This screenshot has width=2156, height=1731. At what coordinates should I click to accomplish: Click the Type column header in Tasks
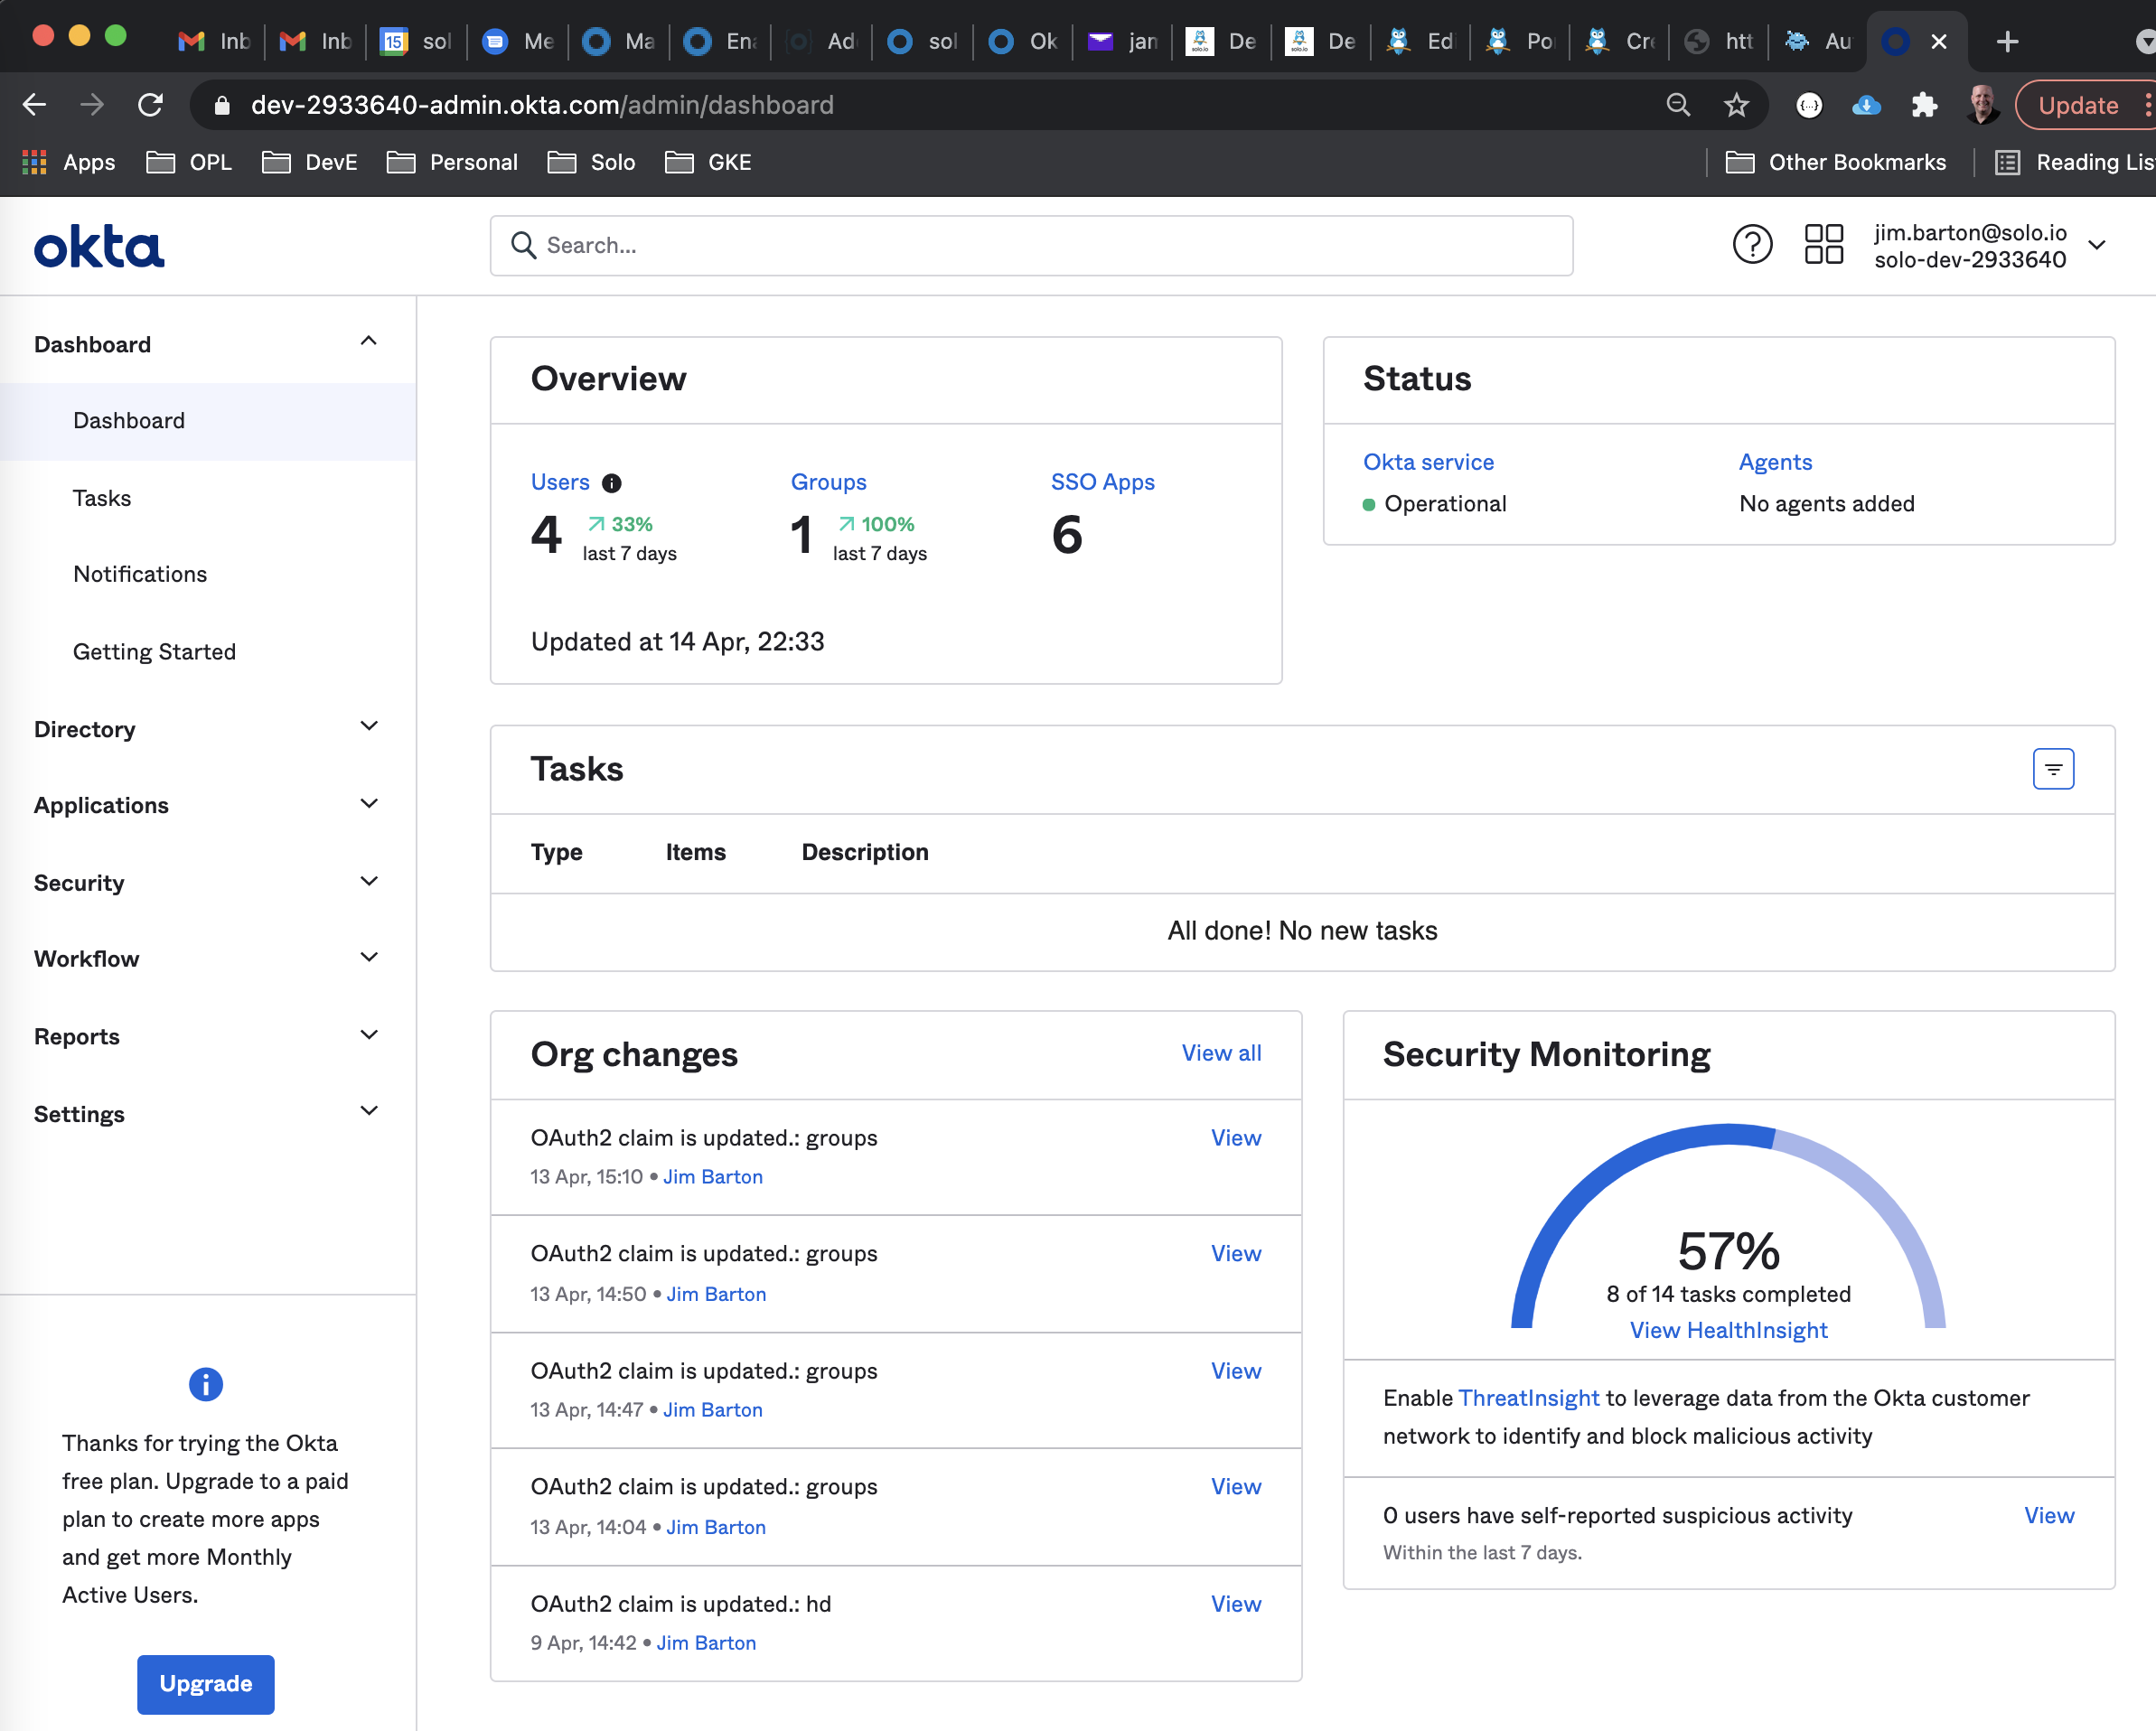pos(556,852)
